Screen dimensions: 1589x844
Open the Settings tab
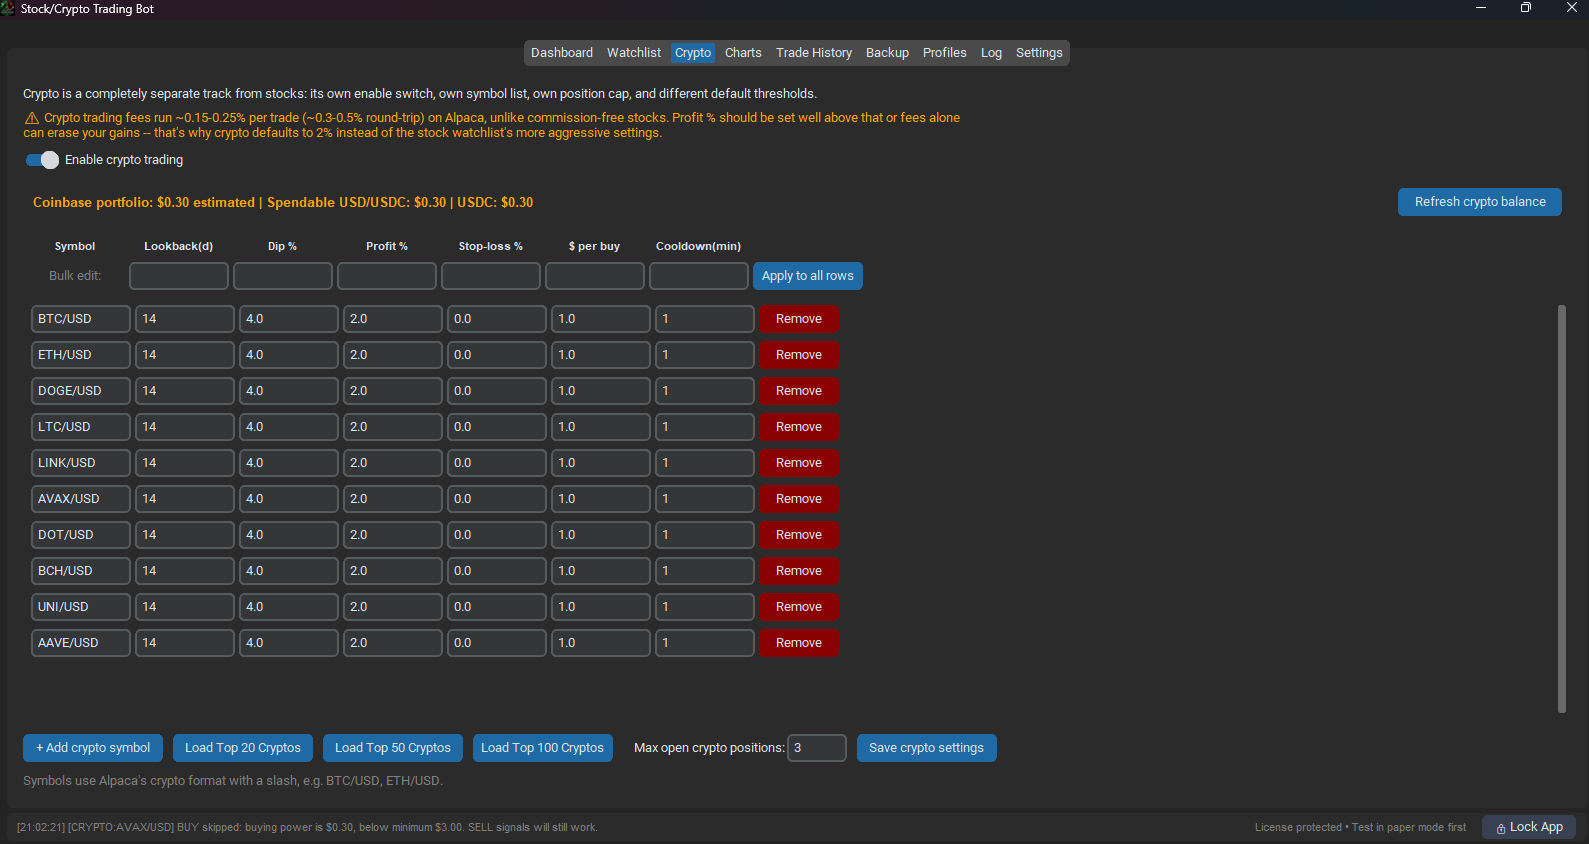(x=1039, y=53)
